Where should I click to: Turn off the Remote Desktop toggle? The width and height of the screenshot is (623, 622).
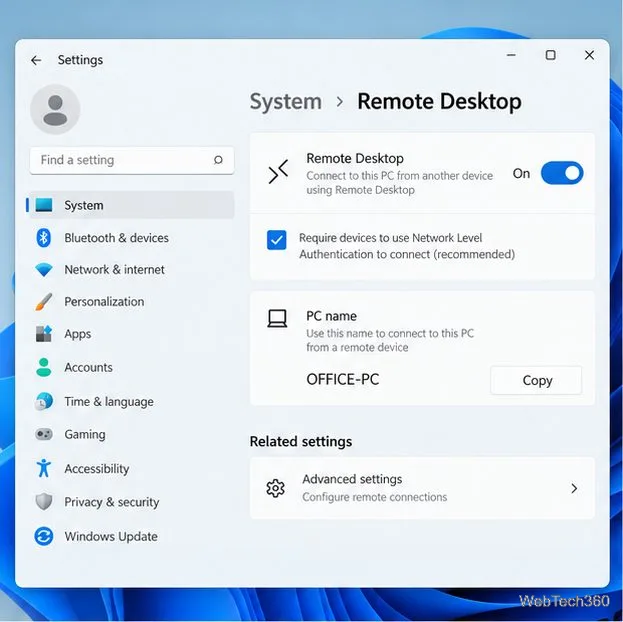pos(562,173)
